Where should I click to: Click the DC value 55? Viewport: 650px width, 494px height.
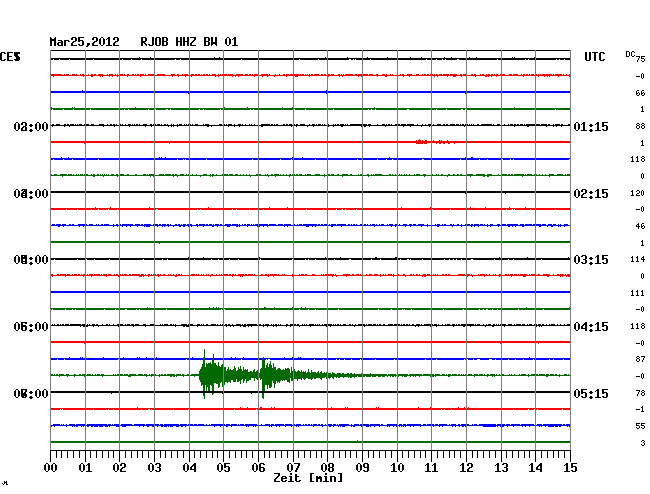click(x=640, y=426)
